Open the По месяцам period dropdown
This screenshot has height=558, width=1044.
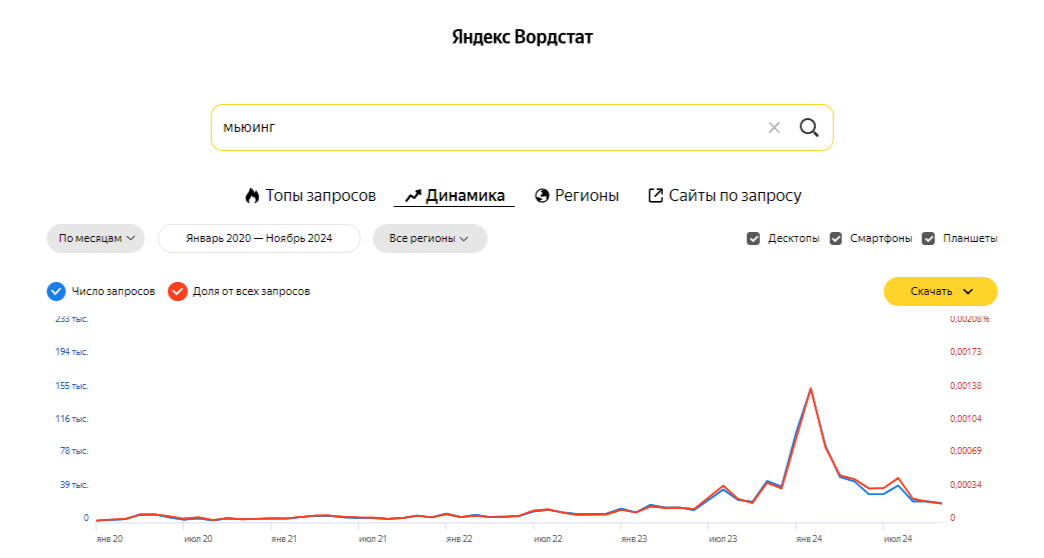click(x=96, y=238)
